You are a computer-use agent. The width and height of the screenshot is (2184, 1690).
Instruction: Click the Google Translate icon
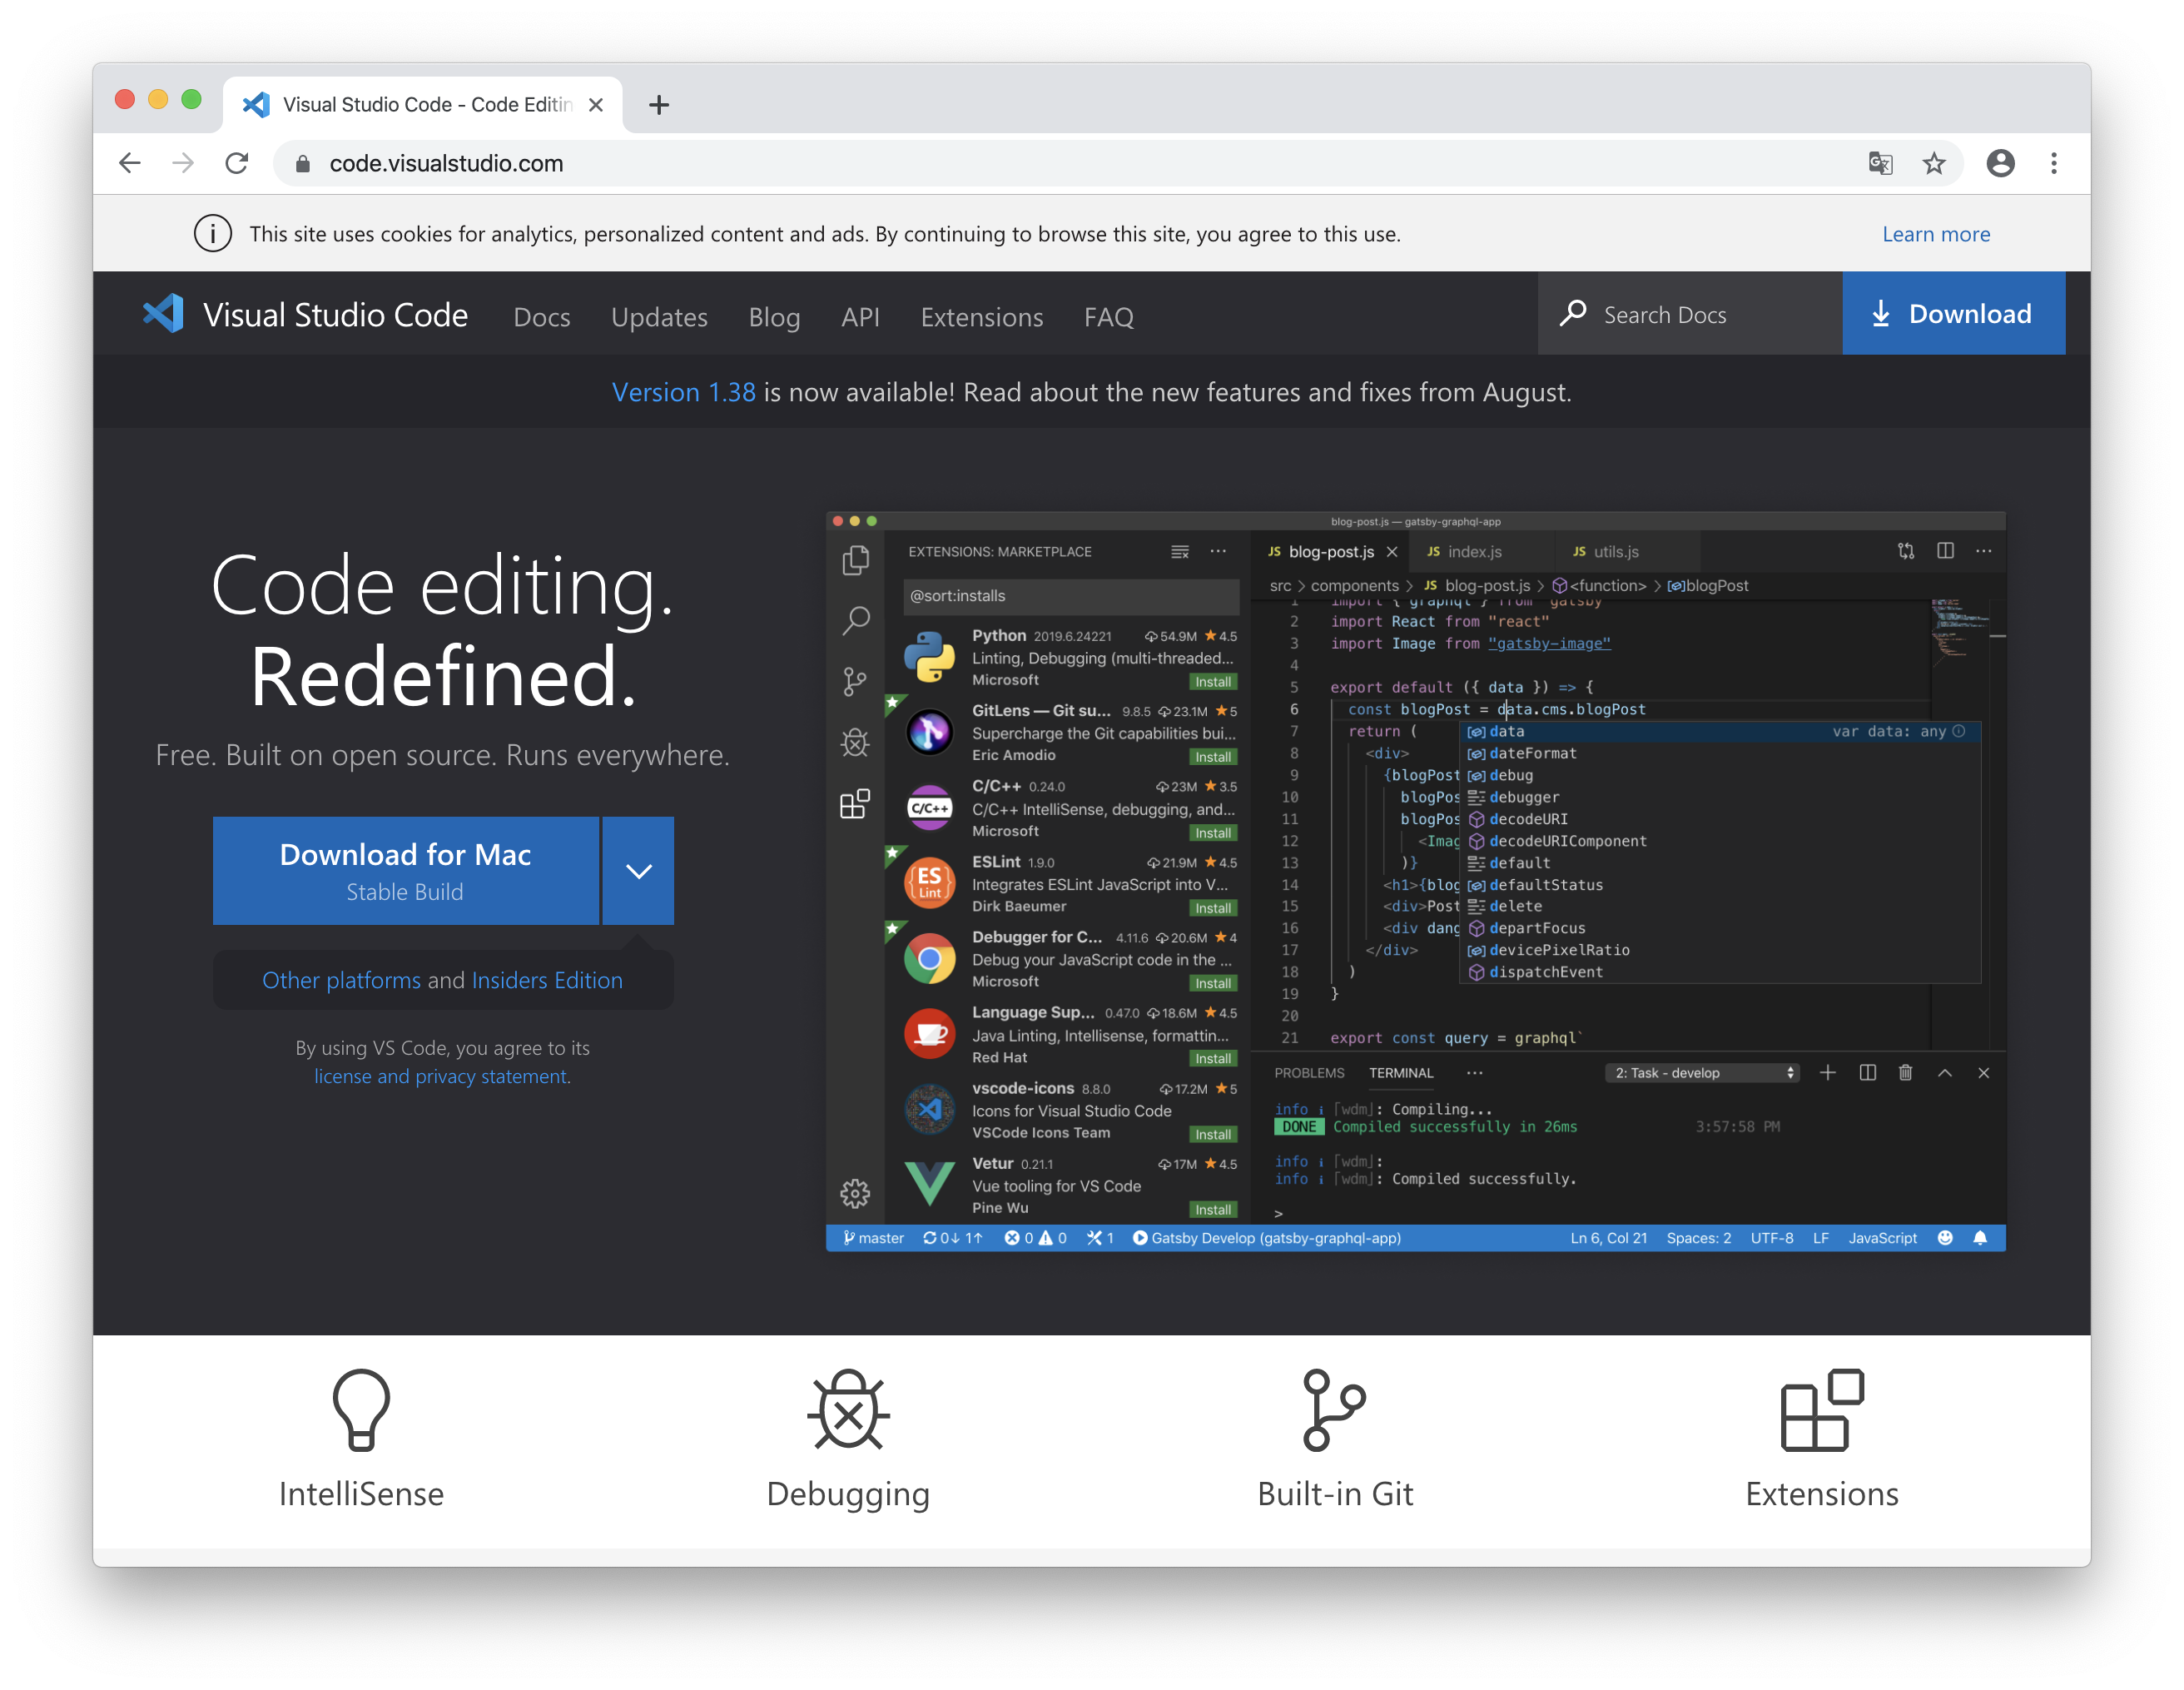point(1880,163)
